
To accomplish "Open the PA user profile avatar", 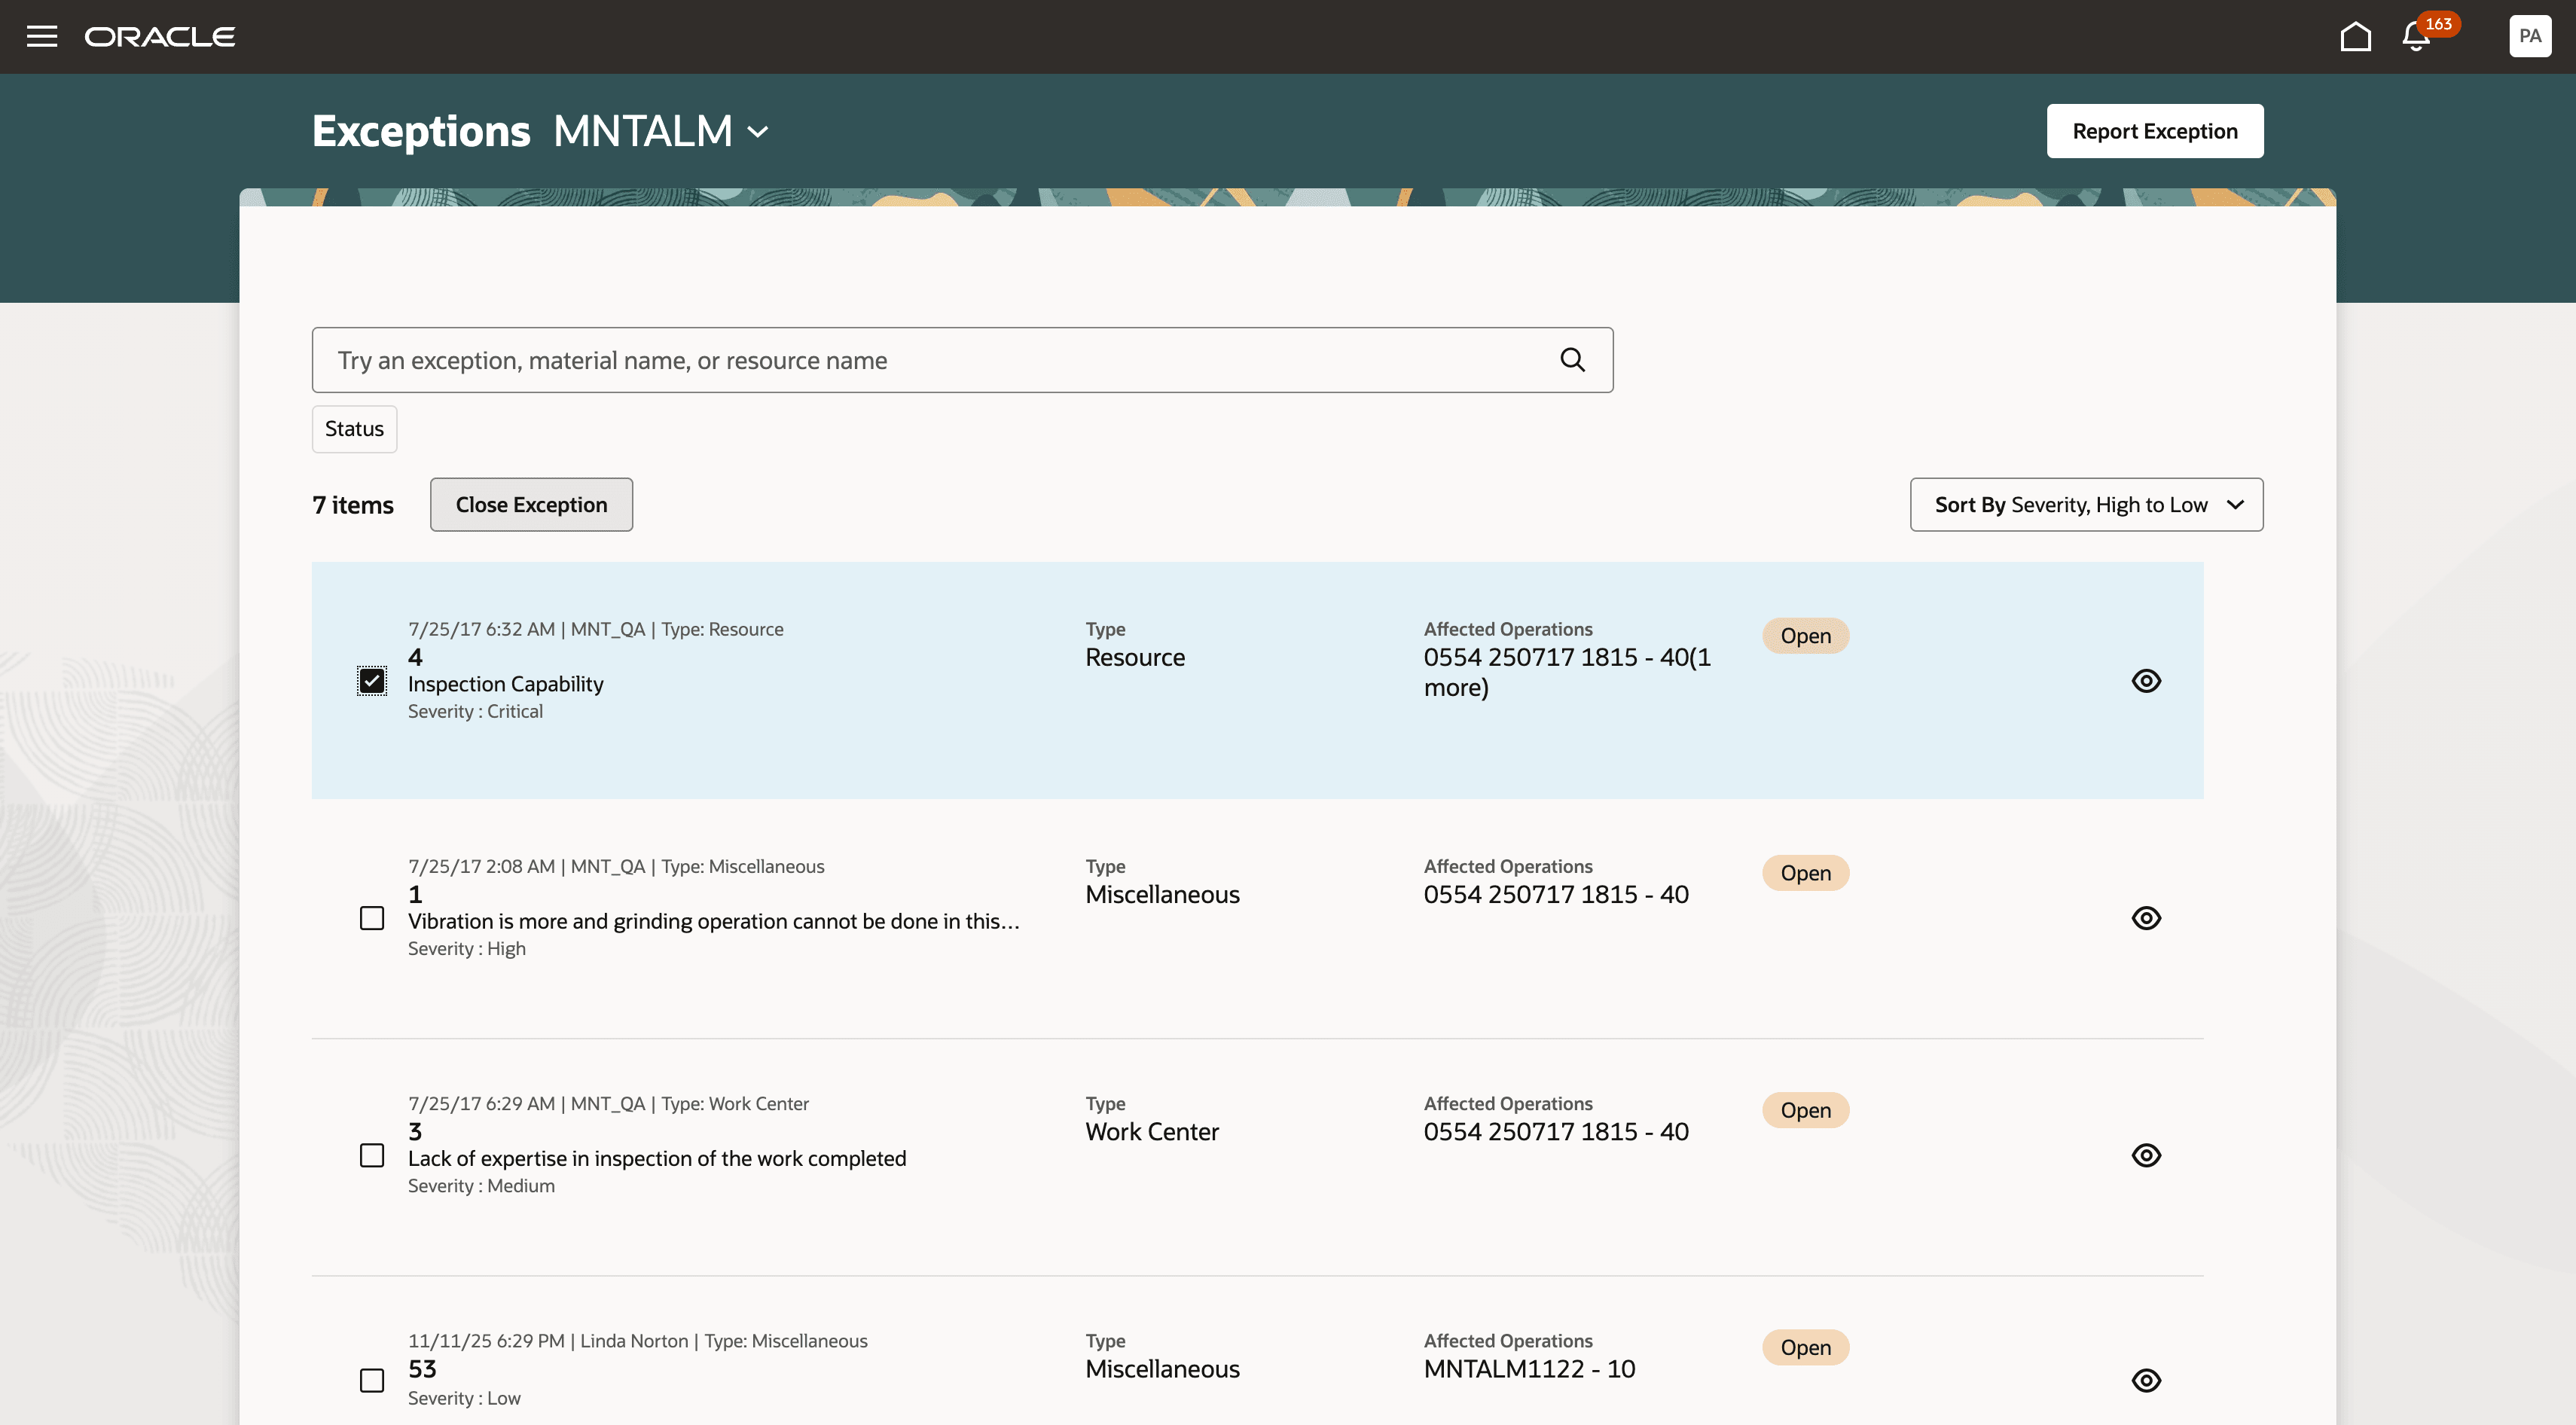I will (2529, 37).
